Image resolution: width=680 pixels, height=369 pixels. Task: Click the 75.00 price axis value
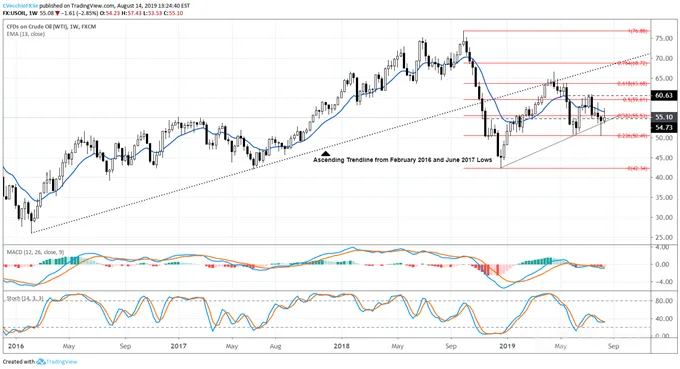pos(664,39)
